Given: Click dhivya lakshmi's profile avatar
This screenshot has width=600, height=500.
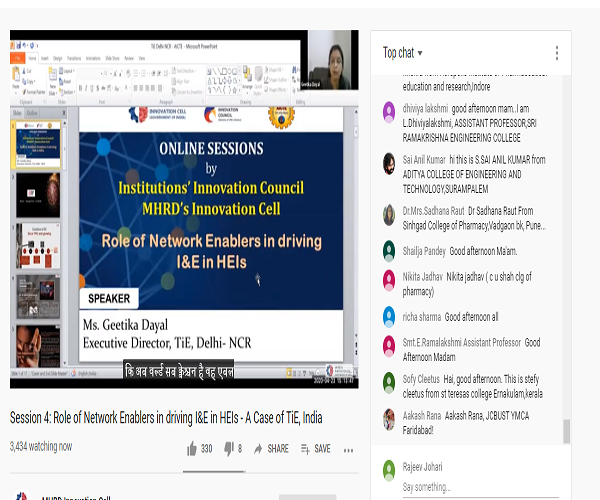Looking at the screenshot, I should tap(389, 112).
